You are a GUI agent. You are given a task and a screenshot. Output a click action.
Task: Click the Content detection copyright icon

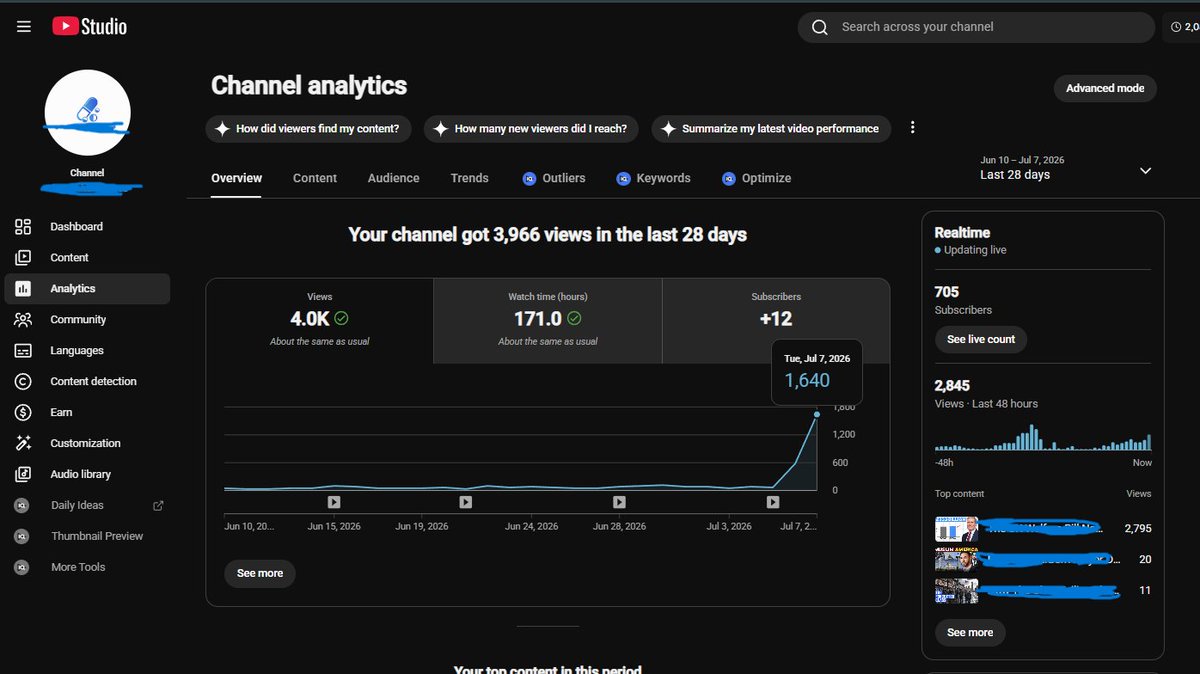[23, 382]
